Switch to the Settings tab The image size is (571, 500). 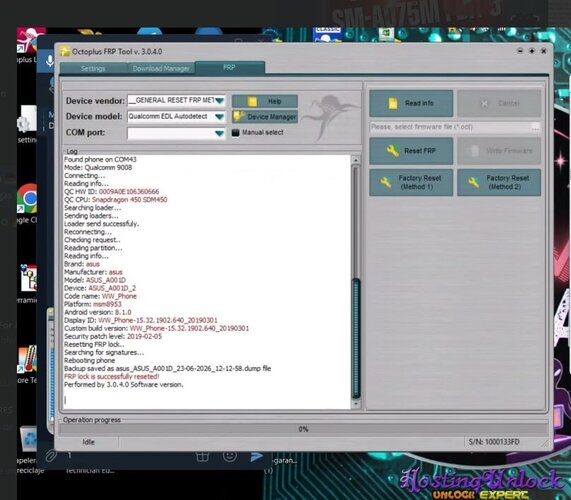[93, 68]
